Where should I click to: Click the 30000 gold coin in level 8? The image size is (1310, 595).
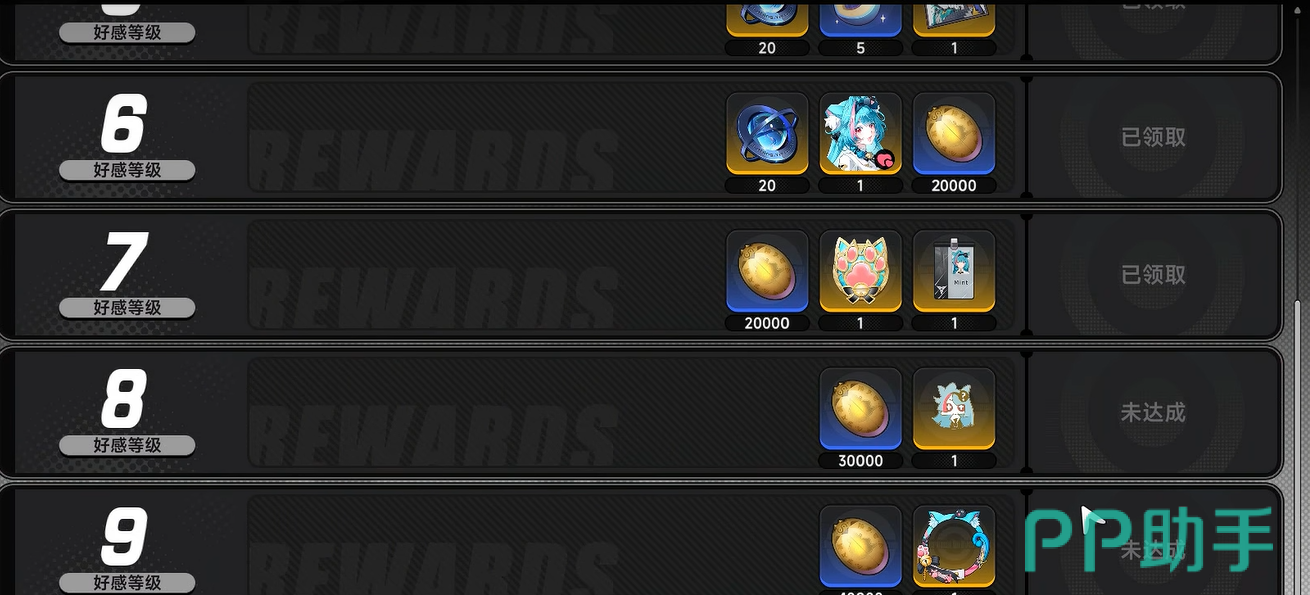[860, 409]
